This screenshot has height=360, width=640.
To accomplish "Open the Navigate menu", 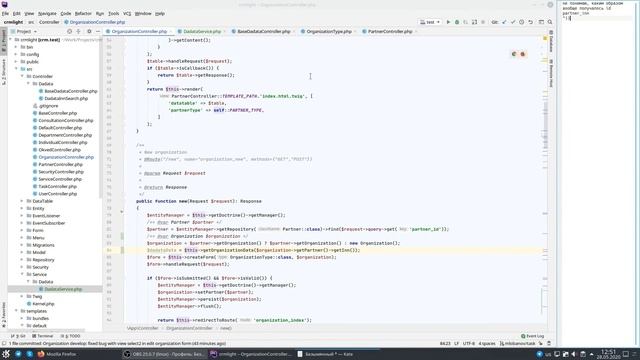I will [x=47, y=13].
